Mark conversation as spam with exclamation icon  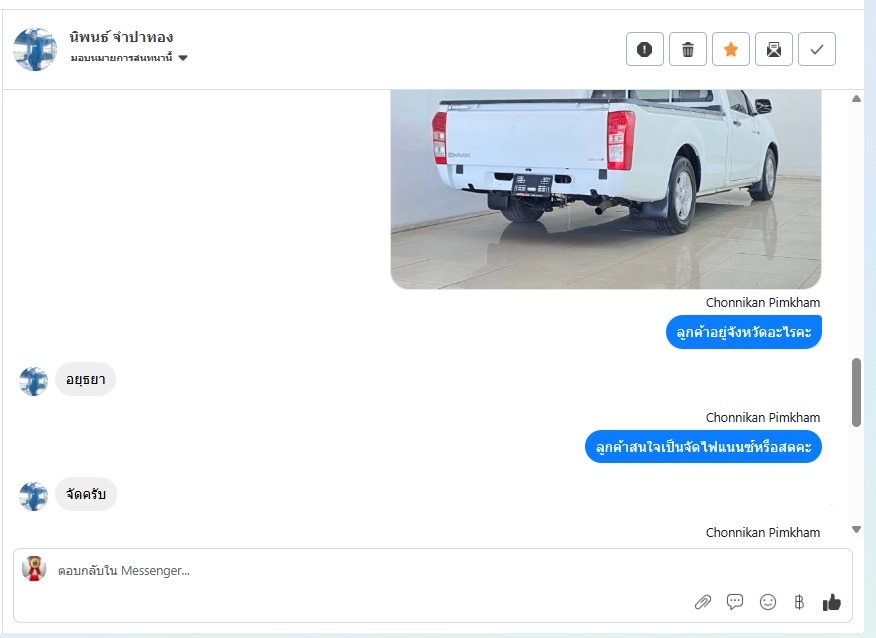pyautogui.click(x=645, y=49)
